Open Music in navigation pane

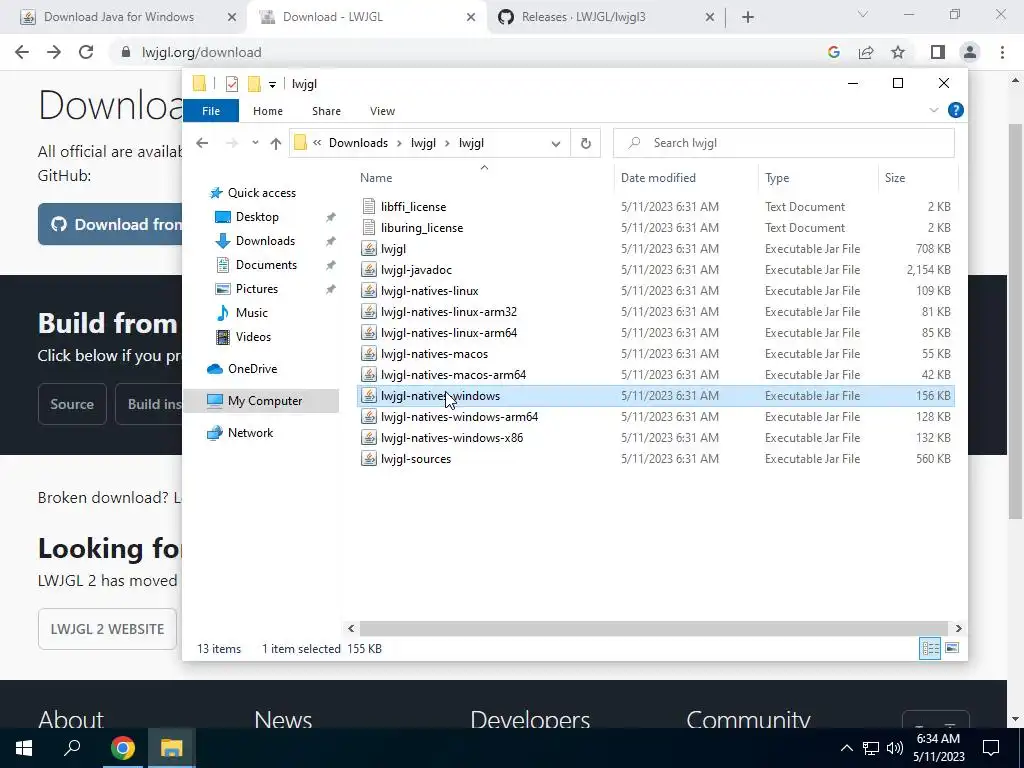(x=251, y=313)
